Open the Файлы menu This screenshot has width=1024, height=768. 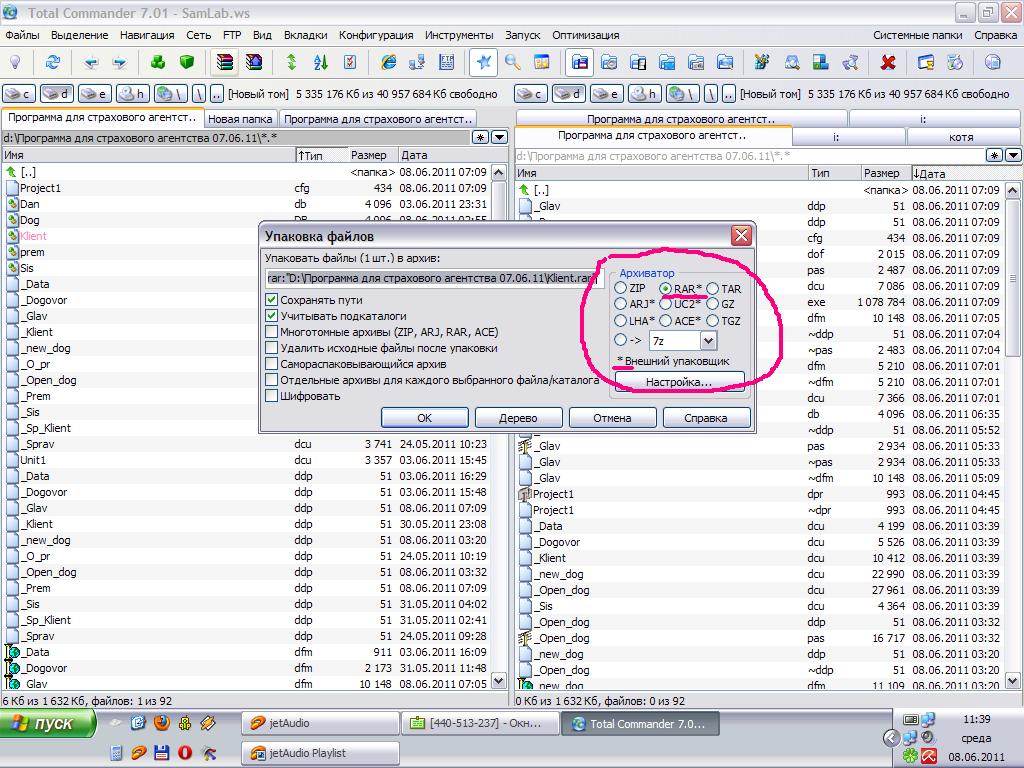pos(22,35)
